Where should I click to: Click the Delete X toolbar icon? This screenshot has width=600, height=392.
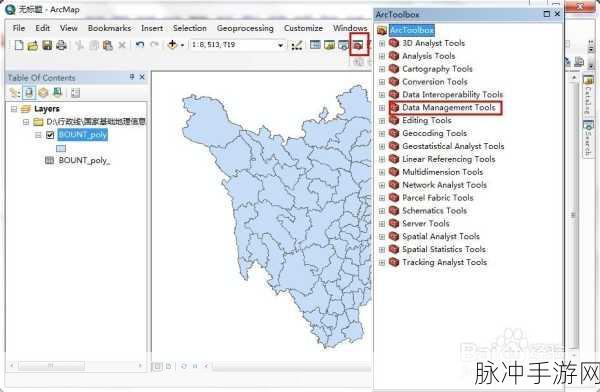coord(122,46)
